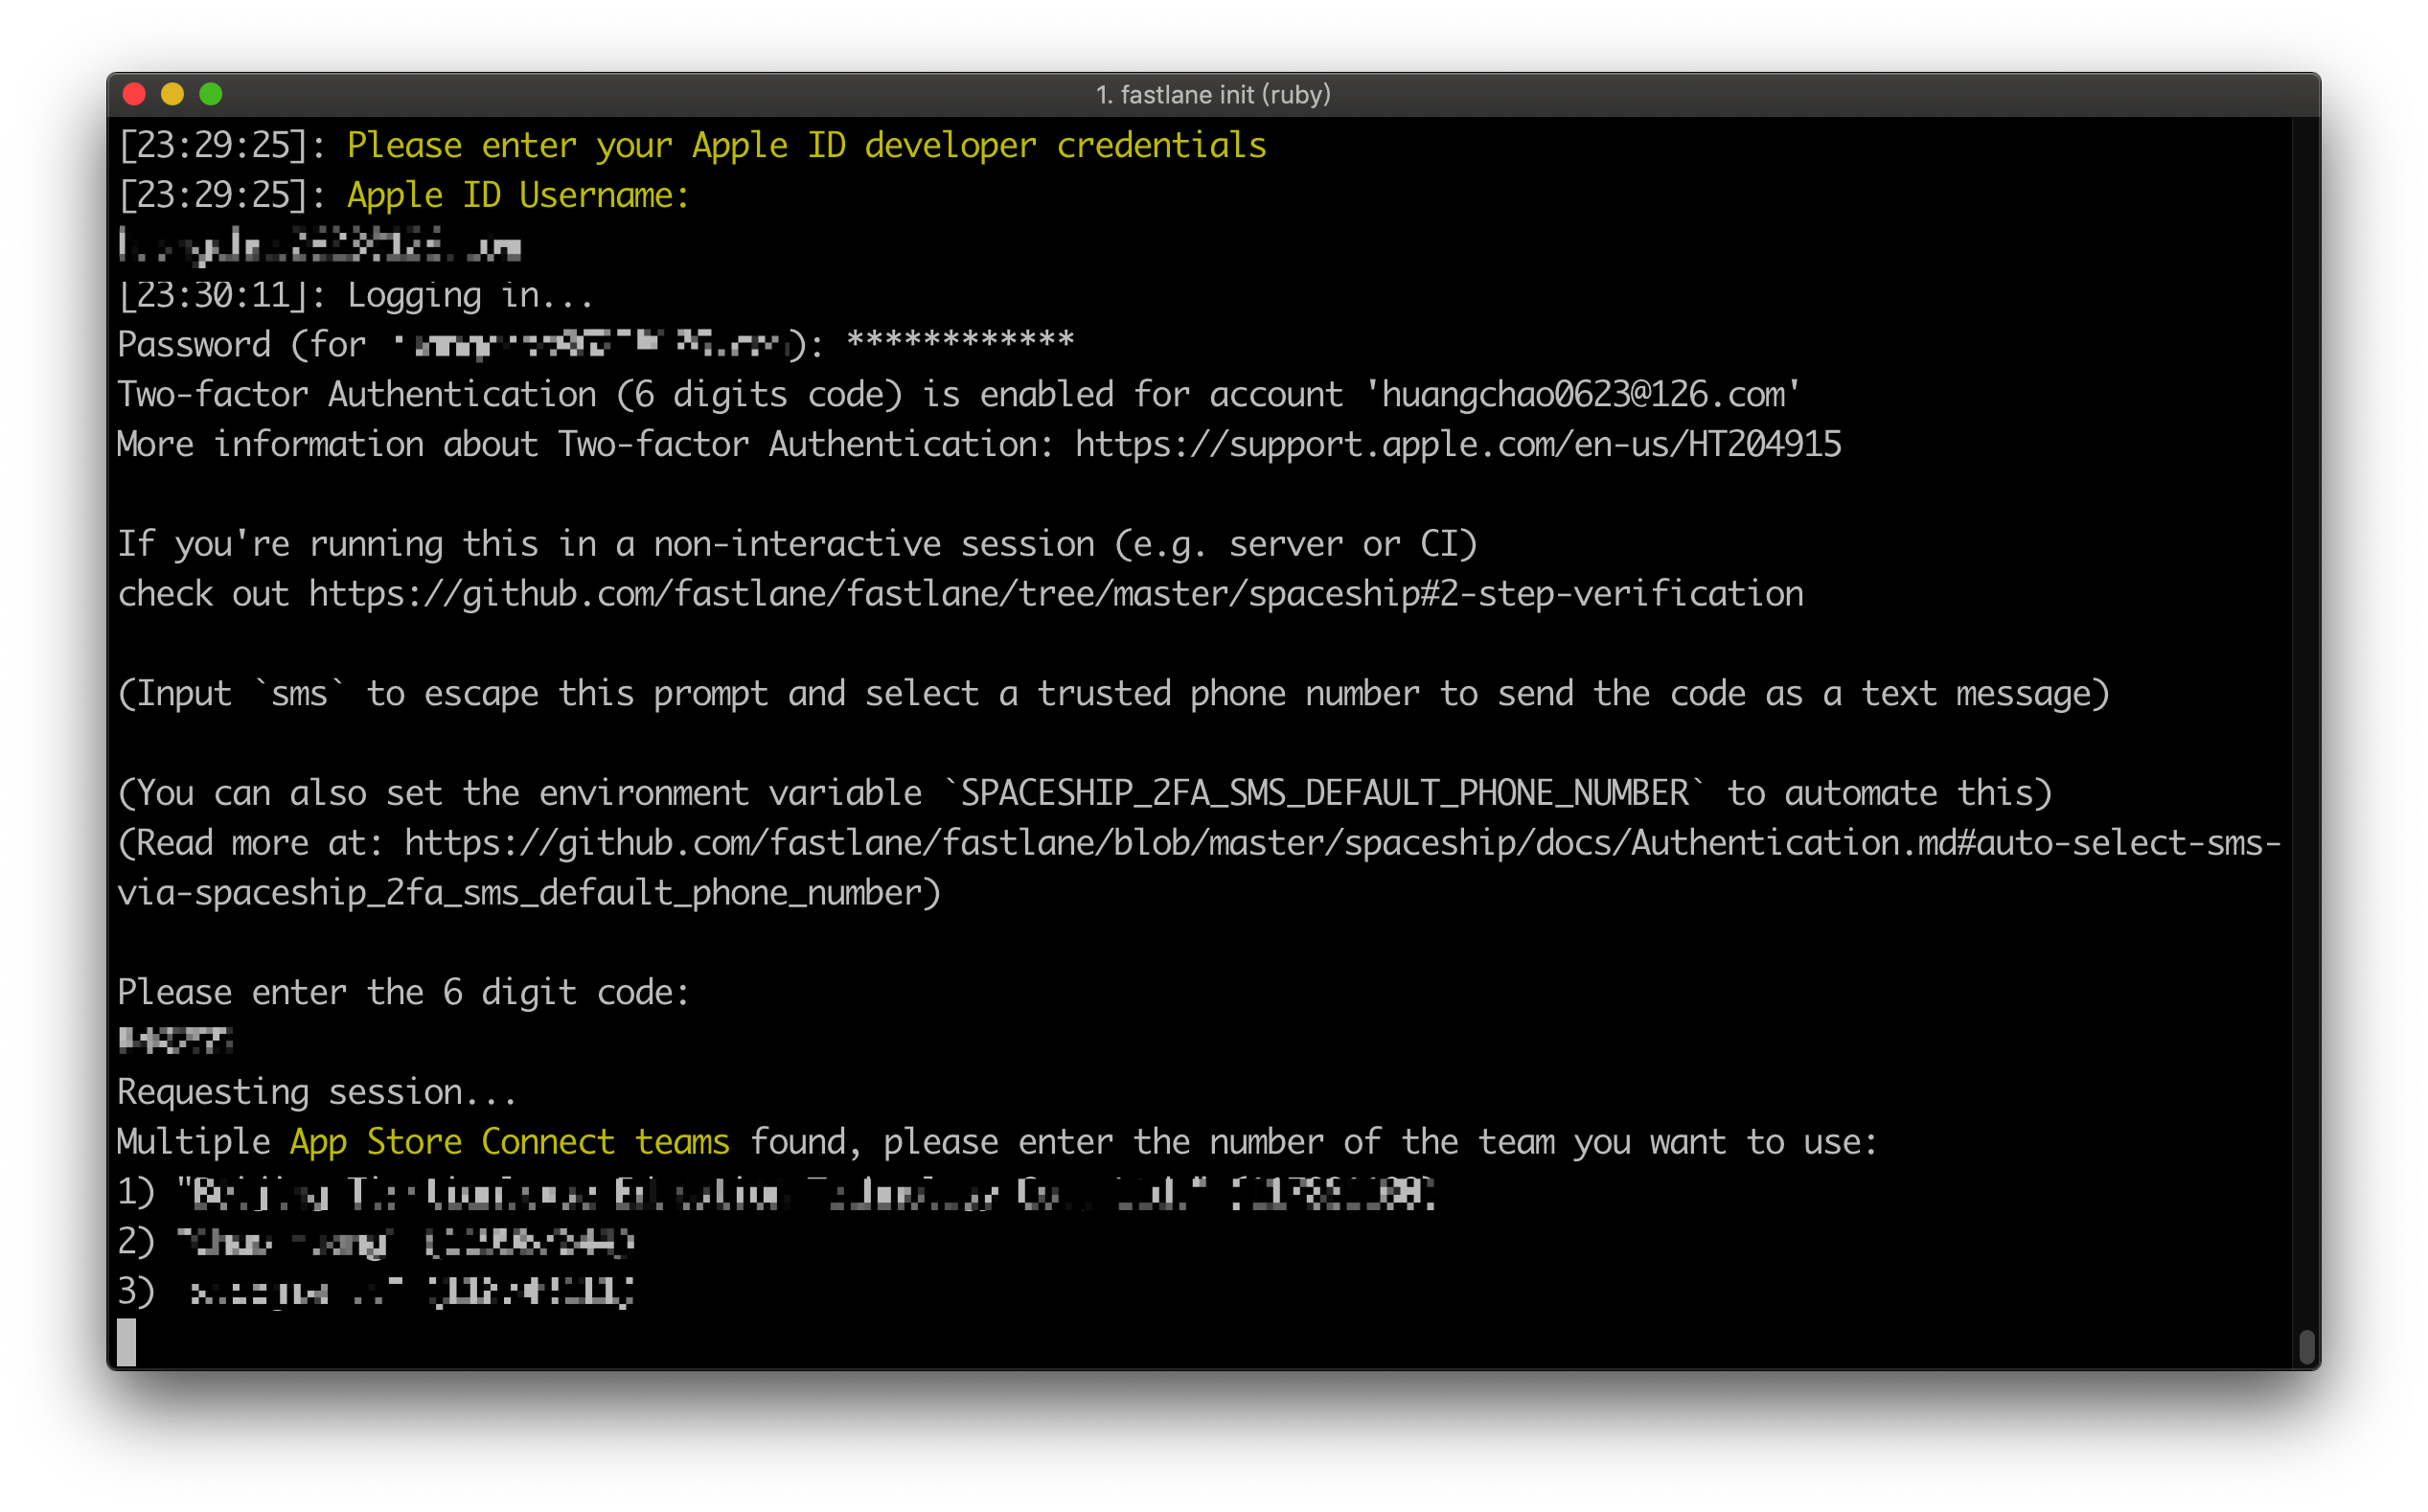This screenshot has height=1512, width=2428.
Task: Click the 'Apple ID Username:' prompt text
Action: tap(518, 196)
